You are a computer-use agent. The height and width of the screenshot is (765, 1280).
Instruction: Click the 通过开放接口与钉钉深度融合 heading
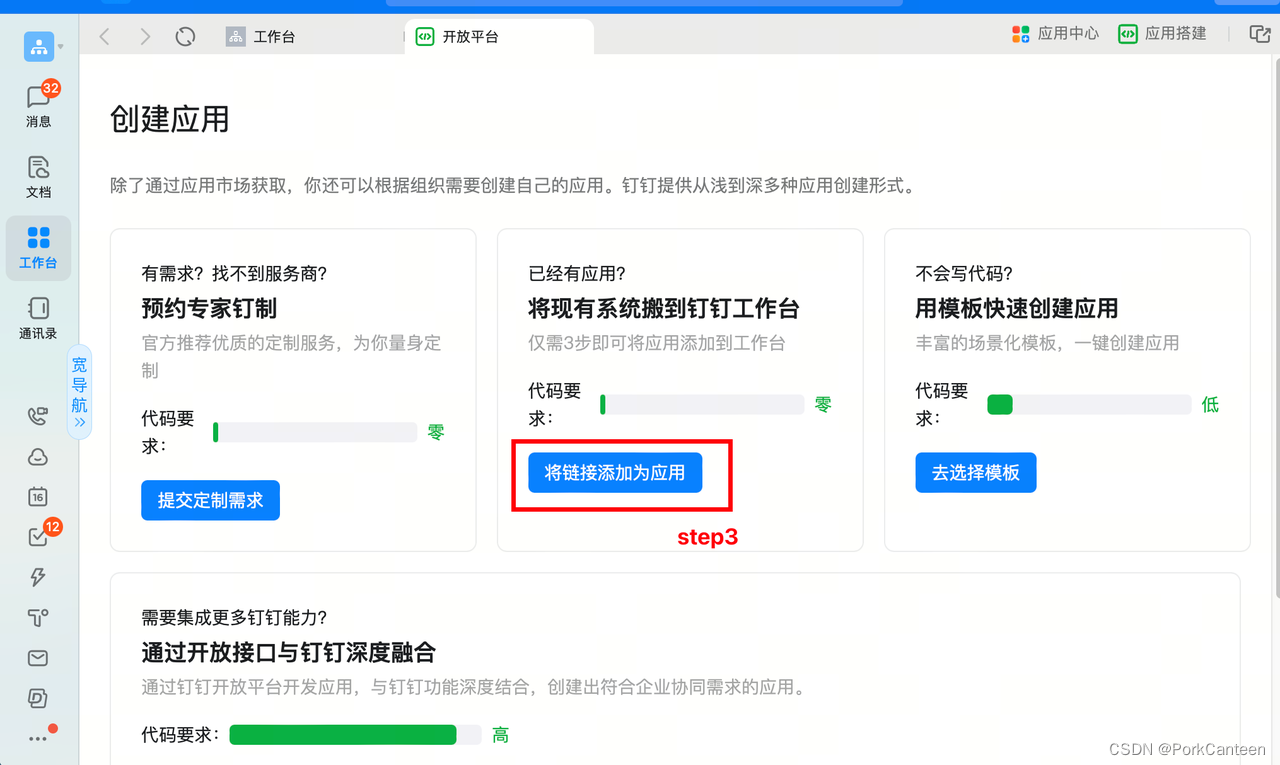(289, 653)
